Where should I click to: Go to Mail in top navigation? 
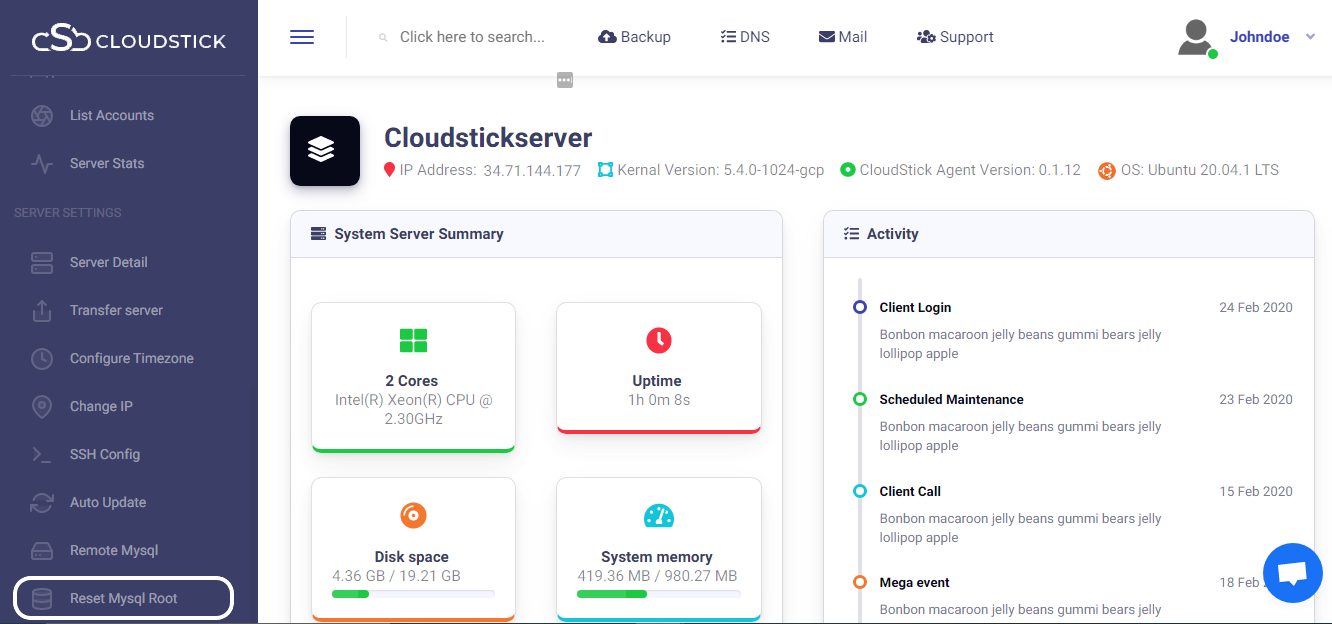tap(843, 37)
